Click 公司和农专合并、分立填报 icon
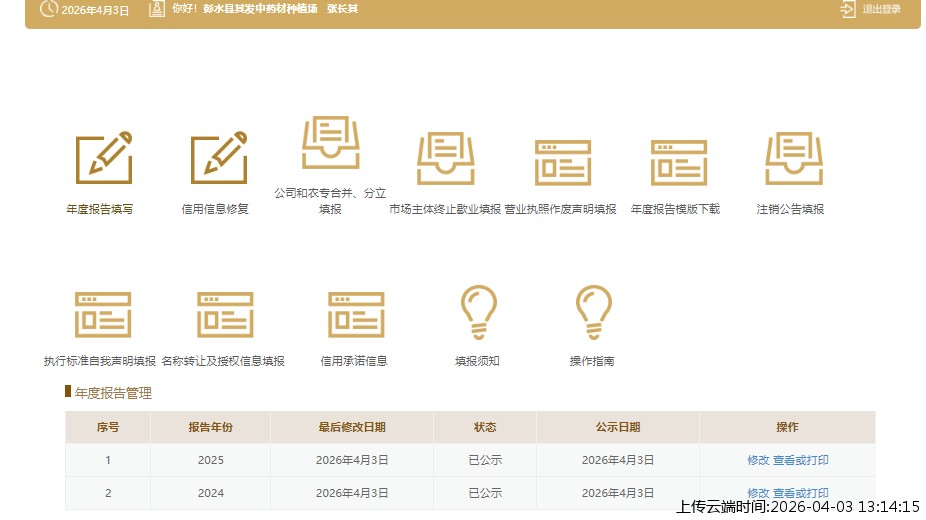Viewport: 926px width, 520px height. click(330, 143)
